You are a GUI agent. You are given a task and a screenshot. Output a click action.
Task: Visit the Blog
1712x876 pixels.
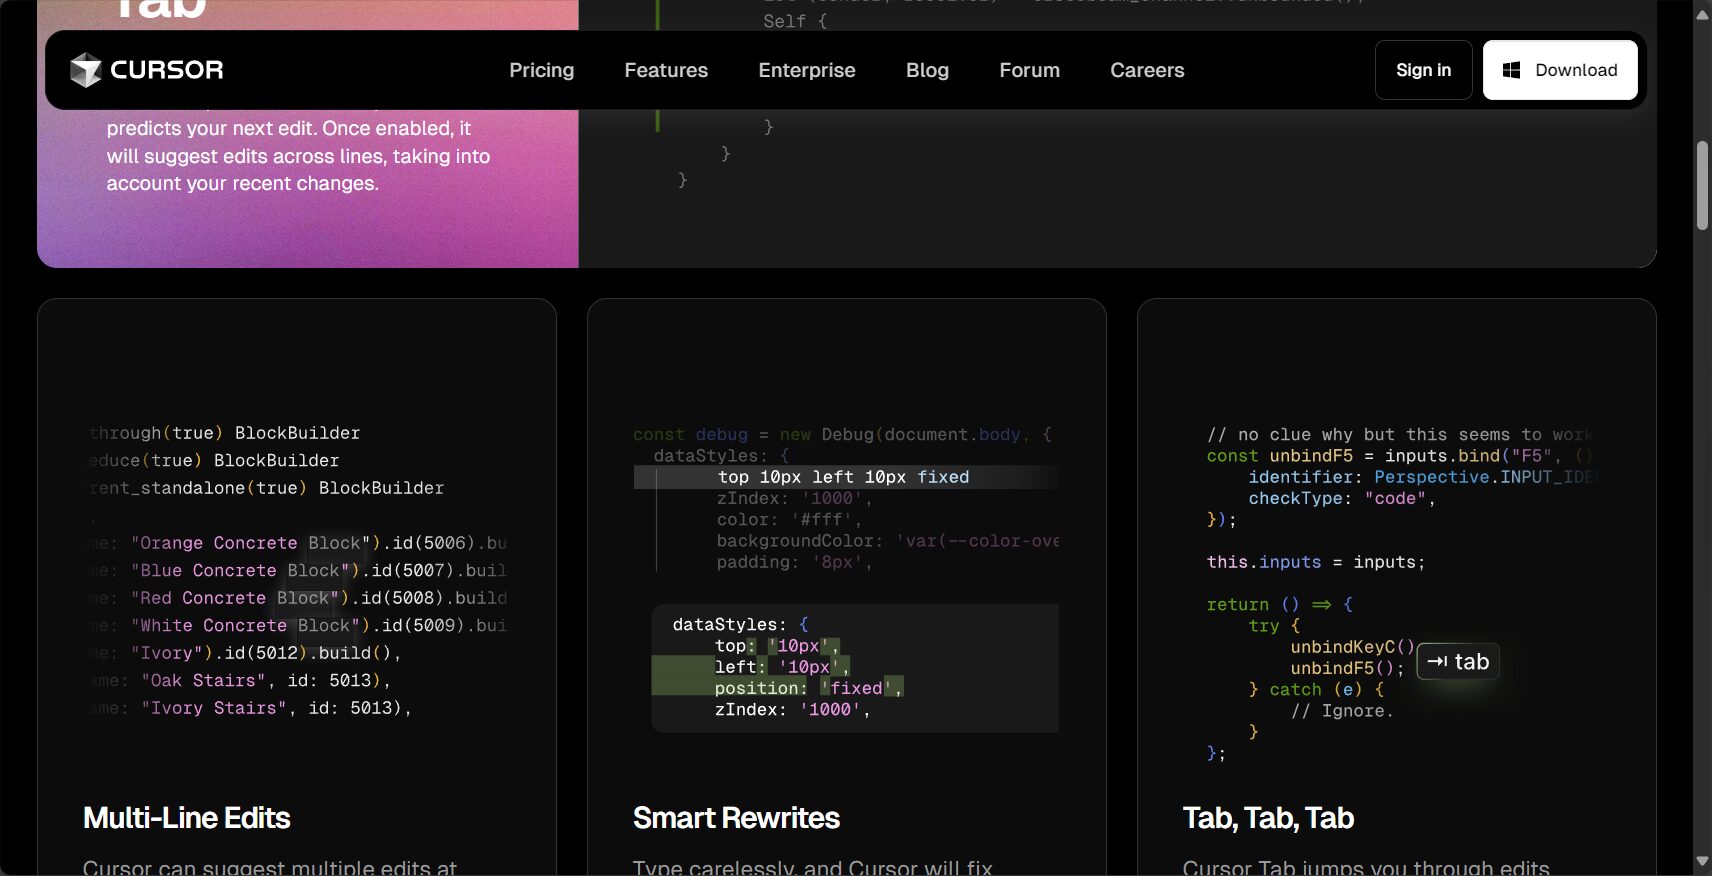tap(927, 70)
